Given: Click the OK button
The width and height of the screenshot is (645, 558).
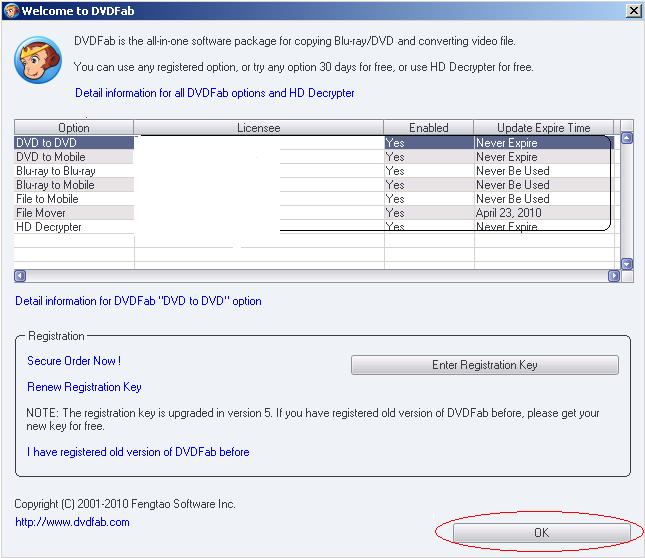Looking at the screenshot, I should pos(541,532).
